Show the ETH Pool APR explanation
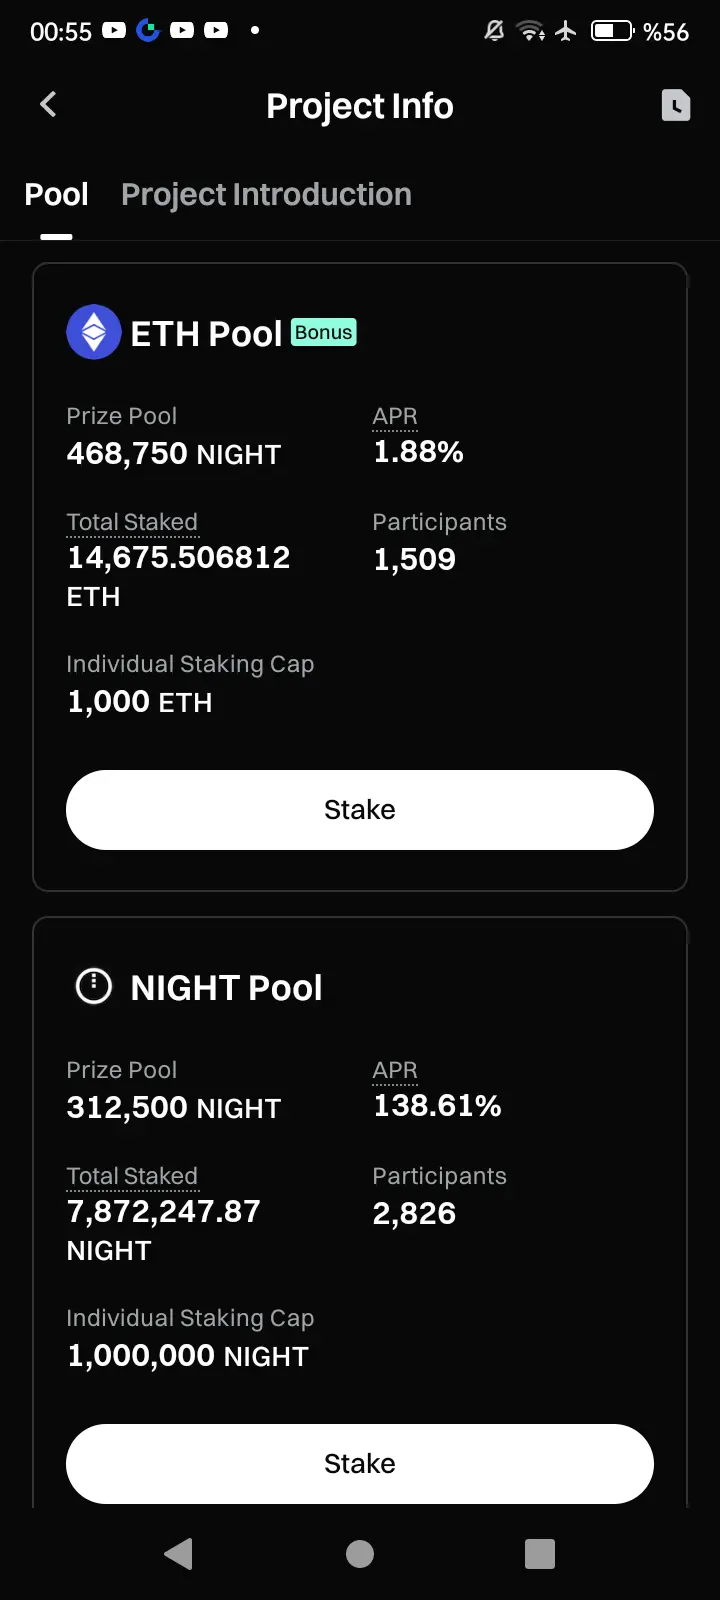 click(395, 416)
